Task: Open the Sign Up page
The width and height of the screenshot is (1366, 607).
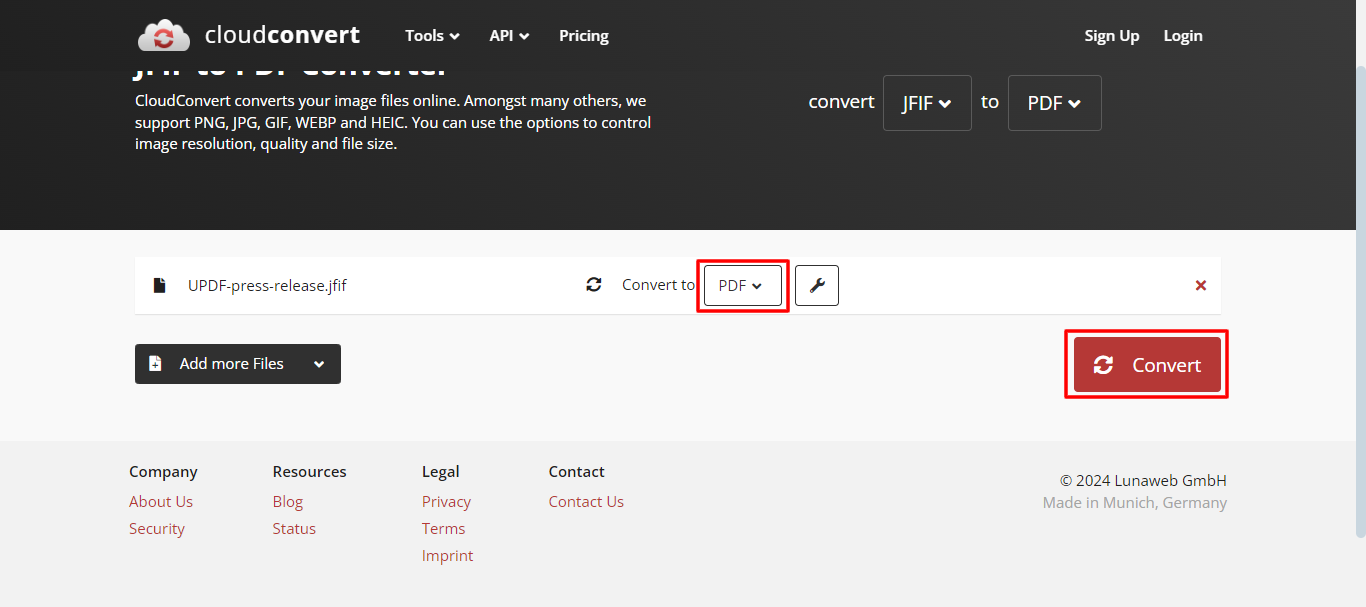Action: [1111, 35]
